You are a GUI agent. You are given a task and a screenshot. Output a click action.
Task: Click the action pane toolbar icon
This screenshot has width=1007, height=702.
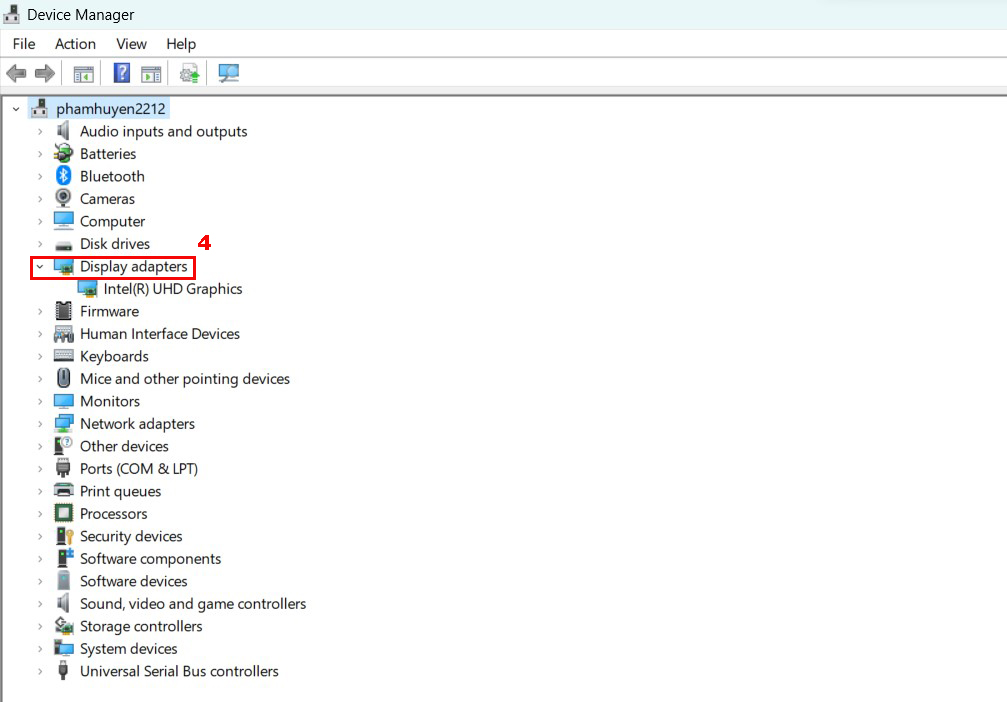coord(152,74)
